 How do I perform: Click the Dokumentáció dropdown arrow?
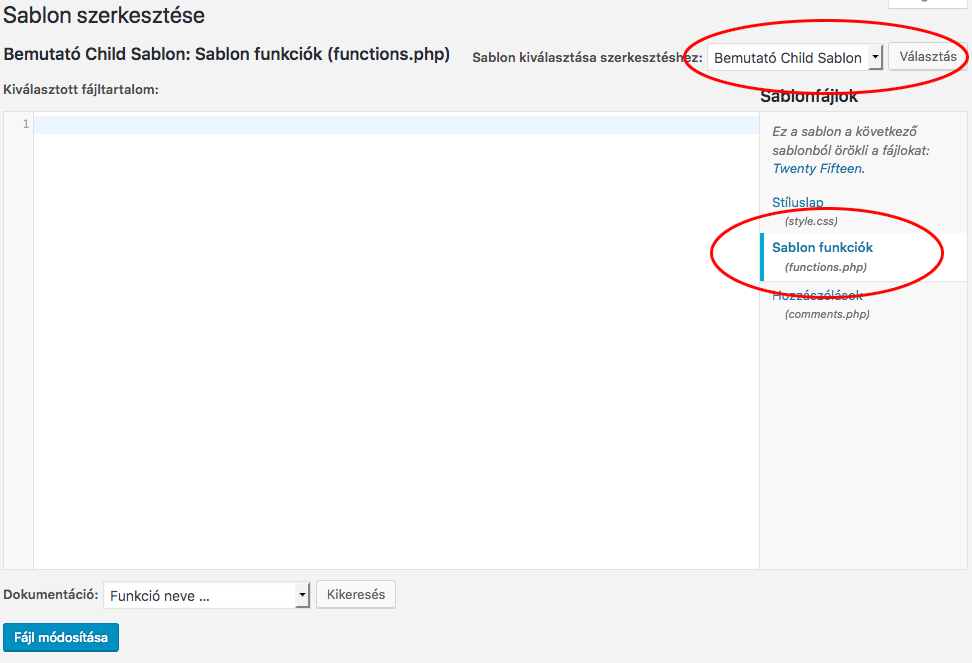[302, 596]
